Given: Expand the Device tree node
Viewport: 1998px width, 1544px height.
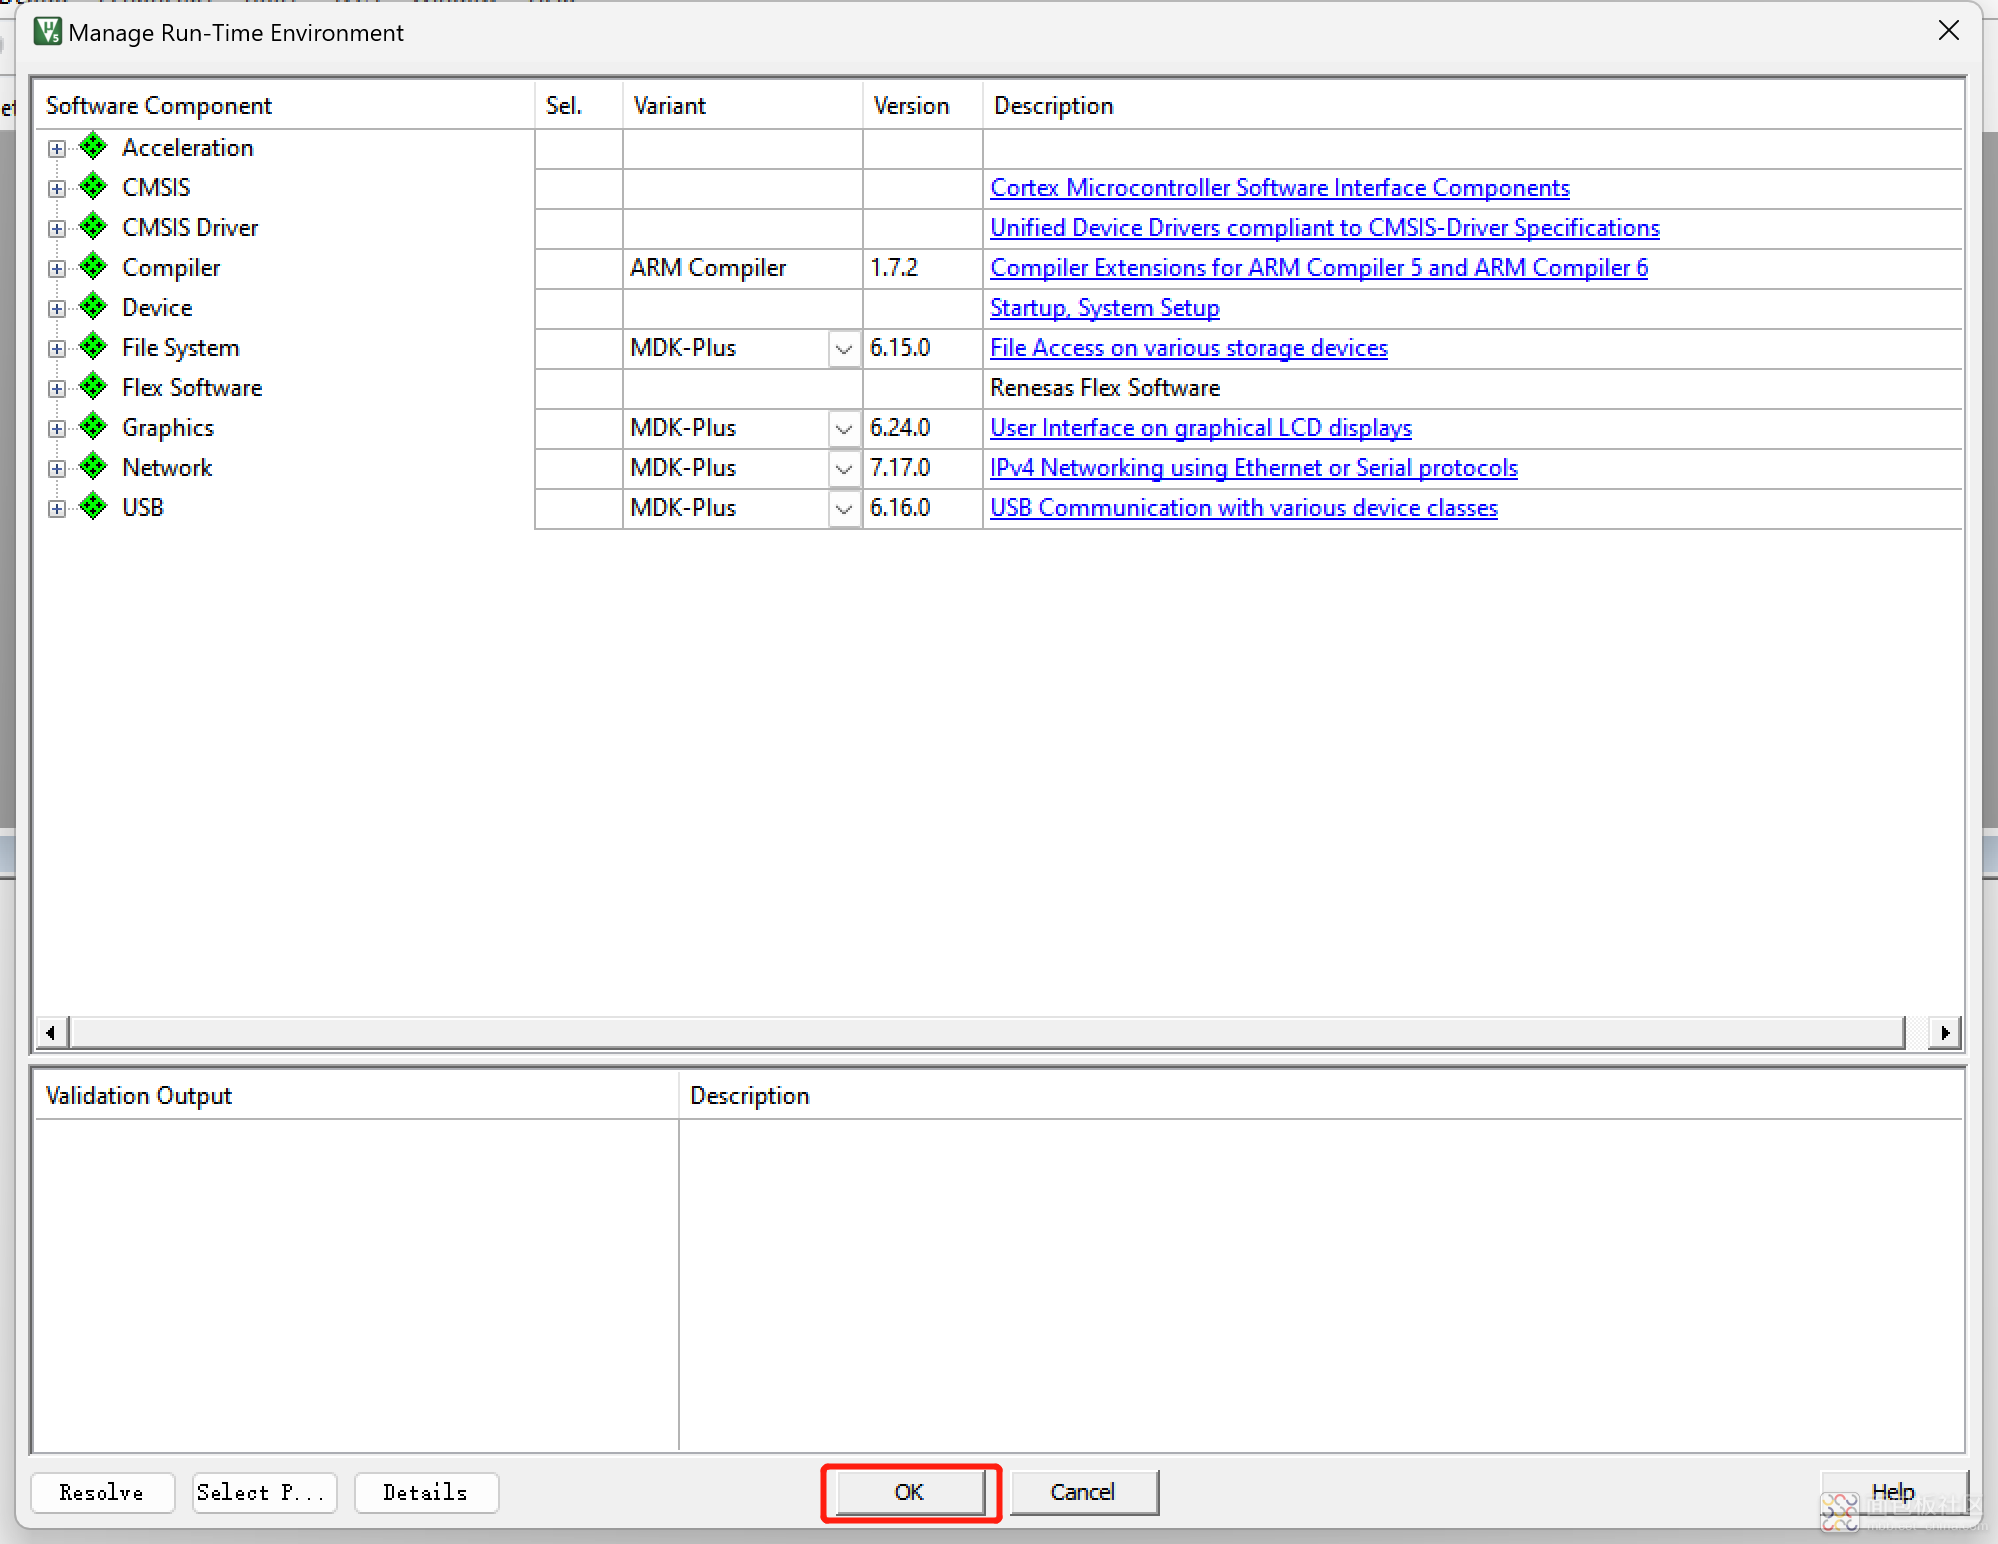Looking at the screenshot, I should click(x=57, y=309).
